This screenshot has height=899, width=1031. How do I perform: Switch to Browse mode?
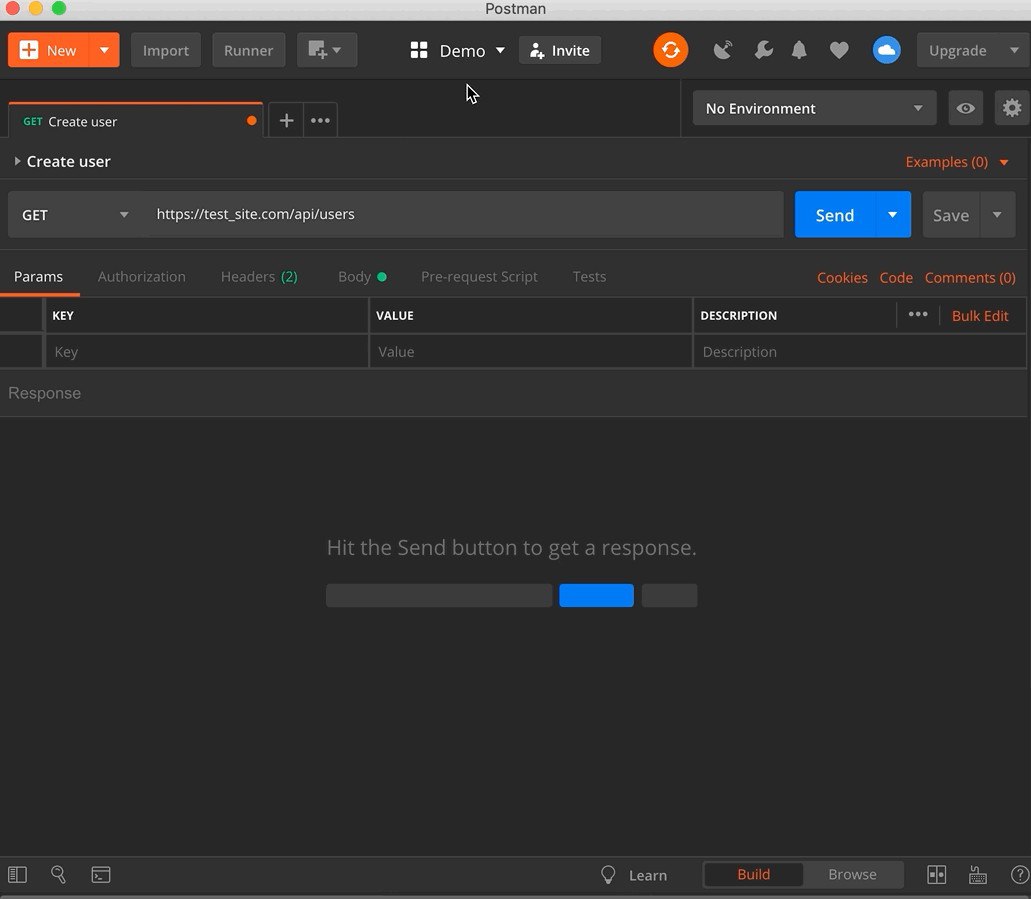[852, 874]
